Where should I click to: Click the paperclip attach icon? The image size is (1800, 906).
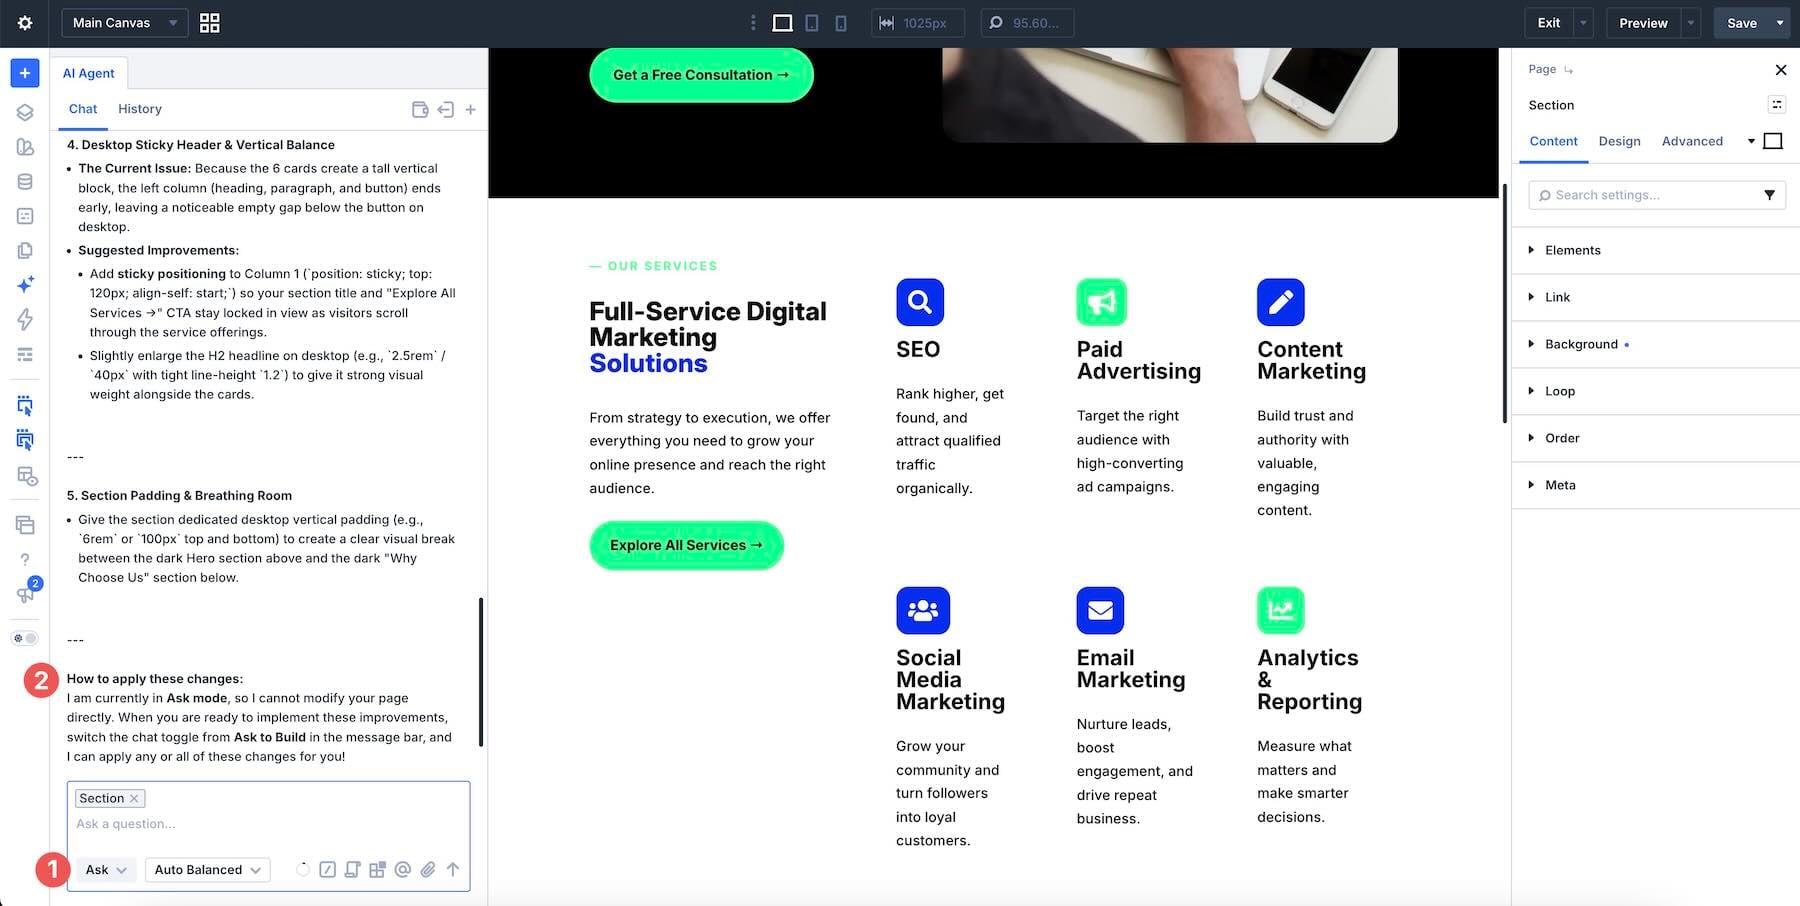pyautogui.click(x=428, y=870)
